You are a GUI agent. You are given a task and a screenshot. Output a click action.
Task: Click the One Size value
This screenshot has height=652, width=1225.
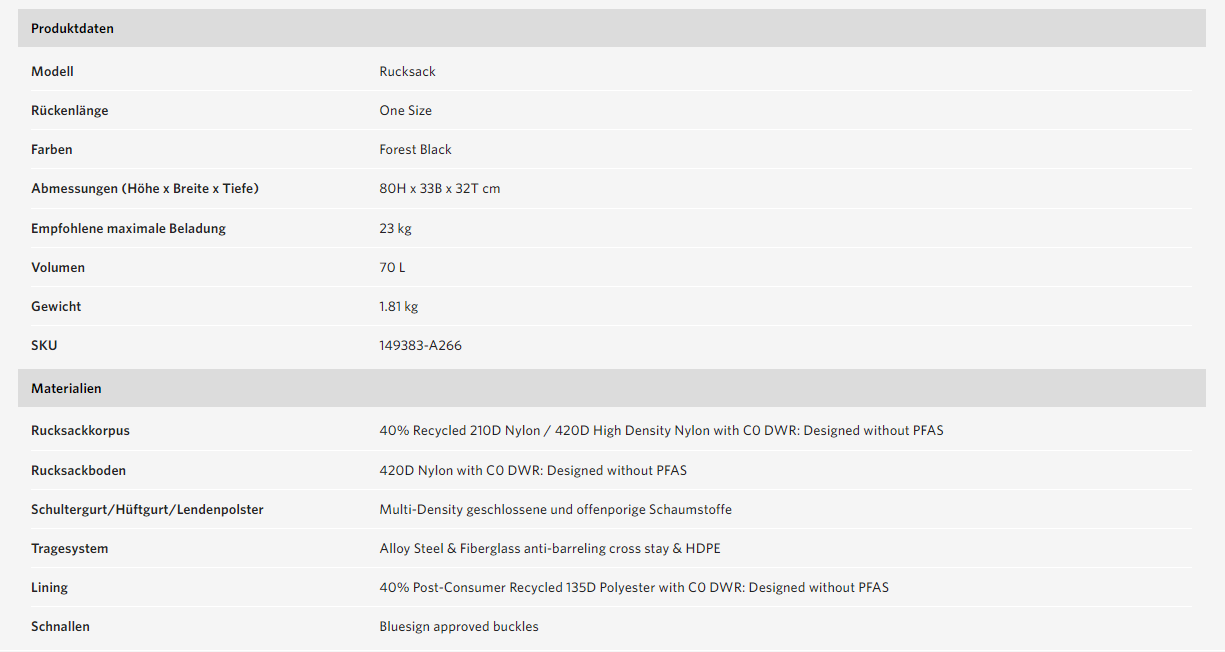405,110
